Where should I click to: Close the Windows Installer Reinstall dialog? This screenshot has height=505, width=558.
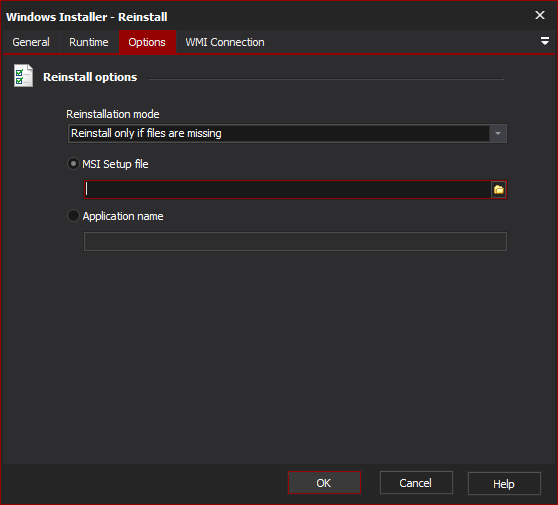pyautogui.click(x=540, y=15)
